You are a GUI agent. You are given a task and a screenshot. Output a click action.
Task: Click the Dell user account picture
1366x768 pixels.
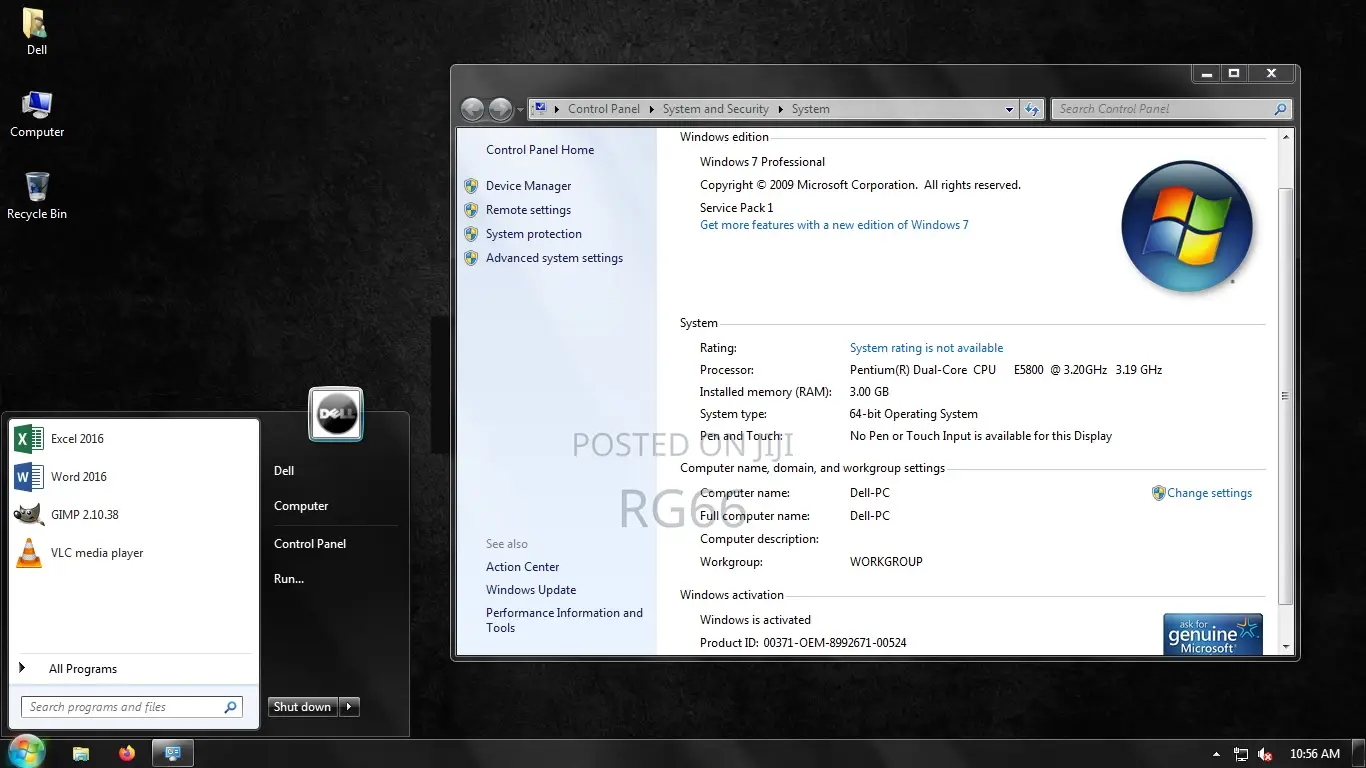336,414
